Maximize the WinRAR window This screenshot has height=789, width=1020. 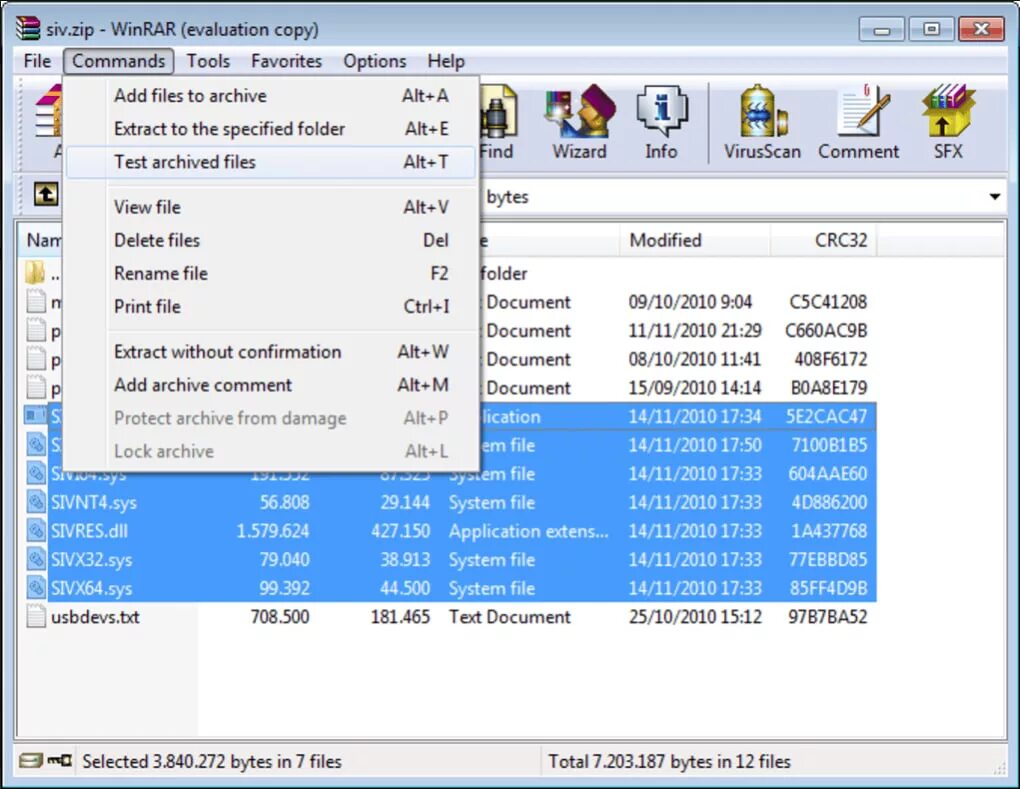[x=931, y=30]
